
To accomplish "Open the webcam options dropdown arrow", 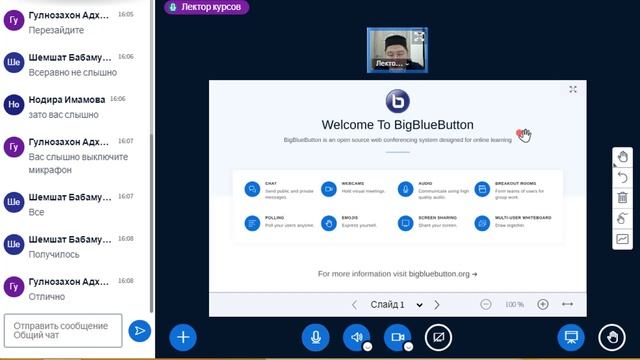I will click(408, 347).
